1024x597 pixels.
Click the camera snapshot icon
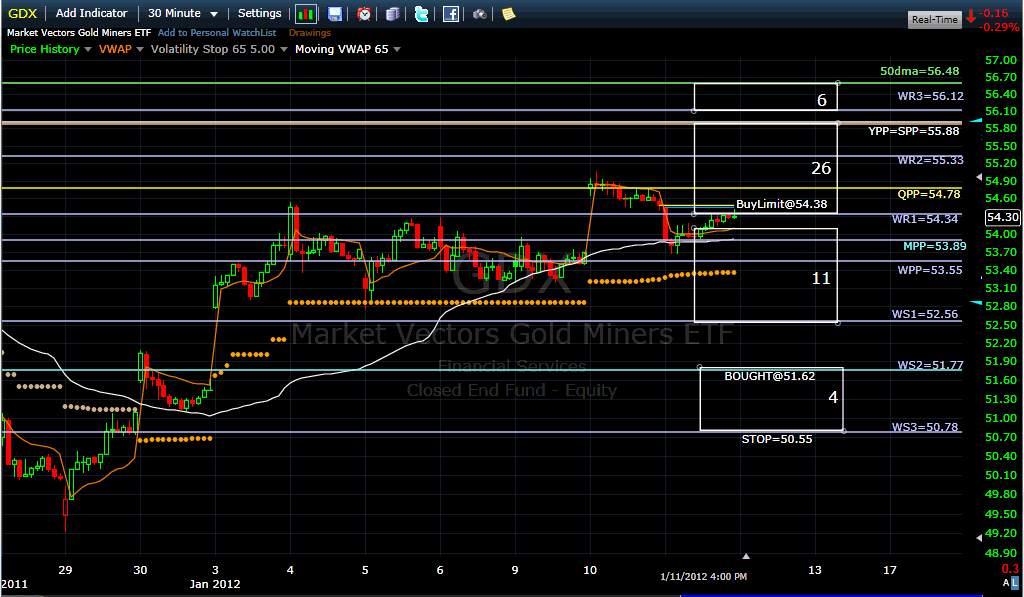pyautogui.click(x=480, y=14)
